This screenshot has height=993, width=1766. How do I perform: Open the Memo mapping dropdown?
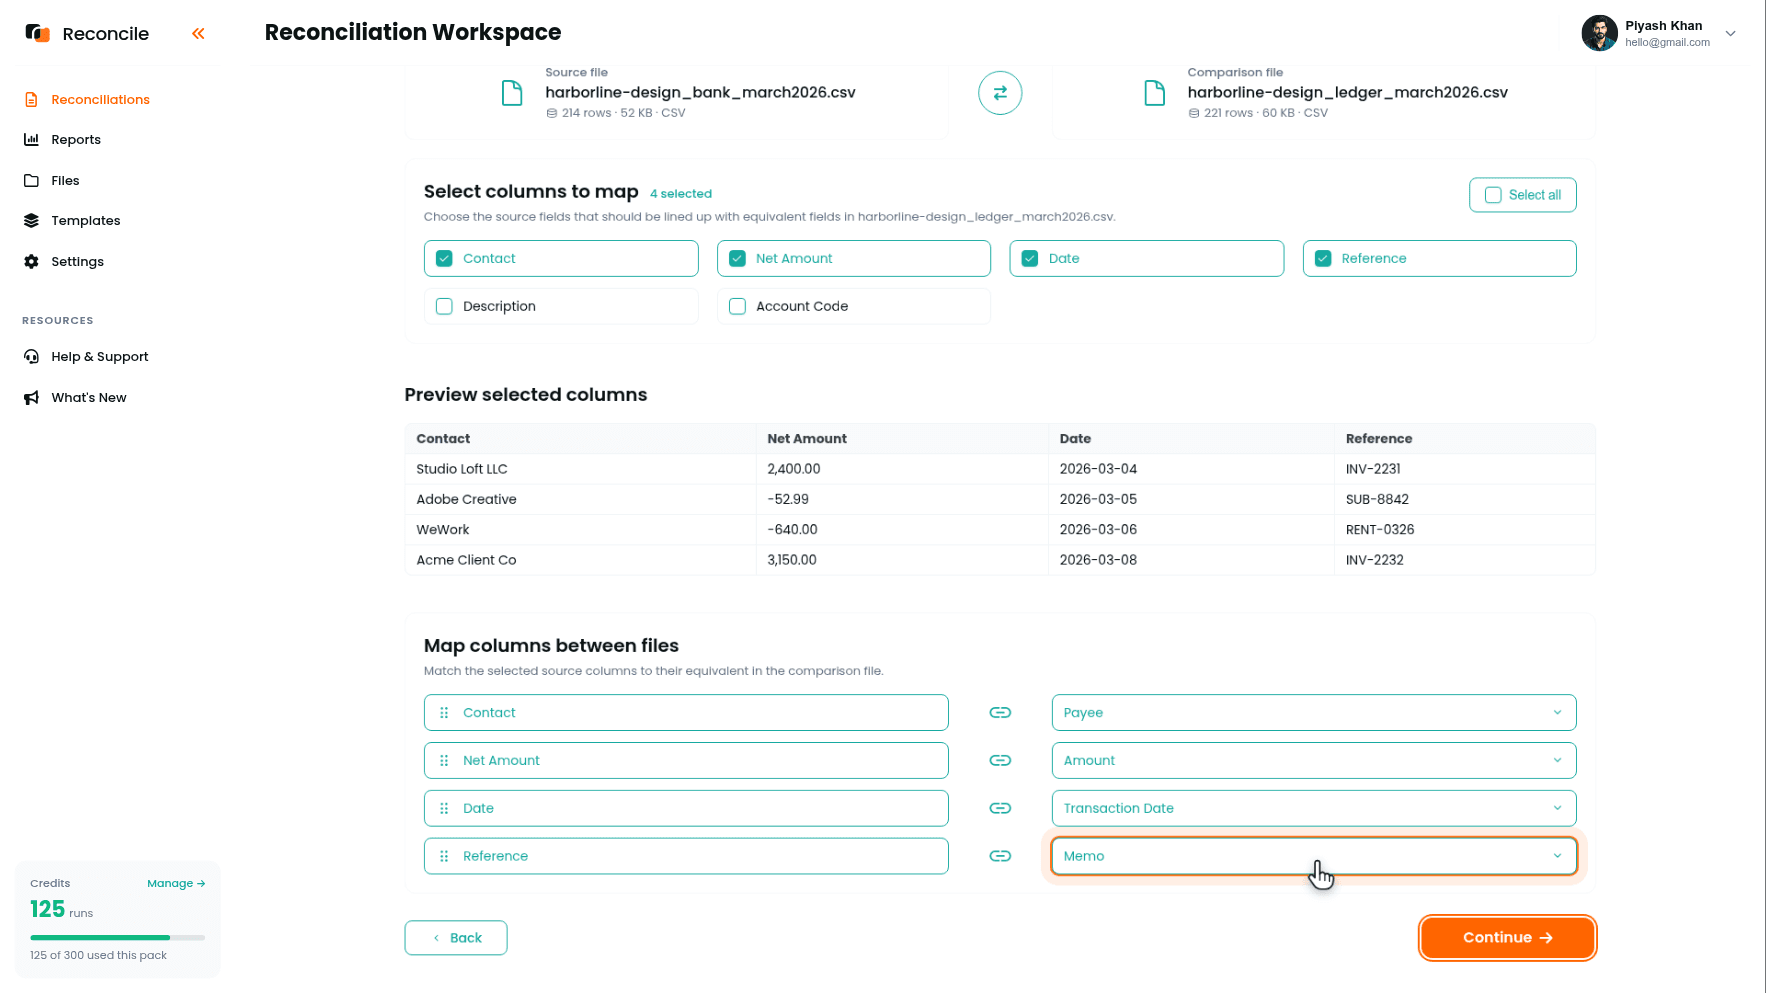pyautogui.click(x=1314, y=856)
